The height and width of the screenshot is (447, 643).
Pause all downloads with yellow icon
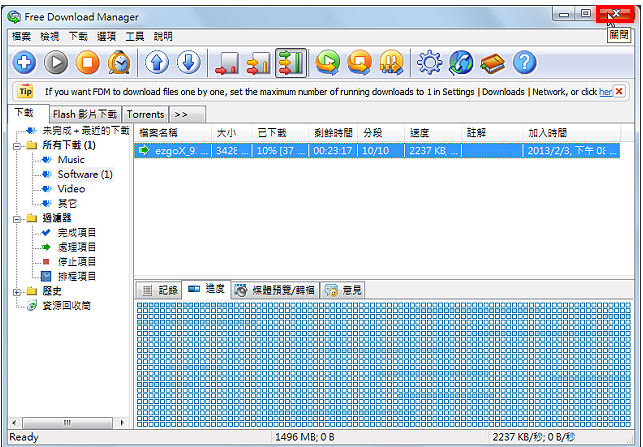[x=391, y=63]
